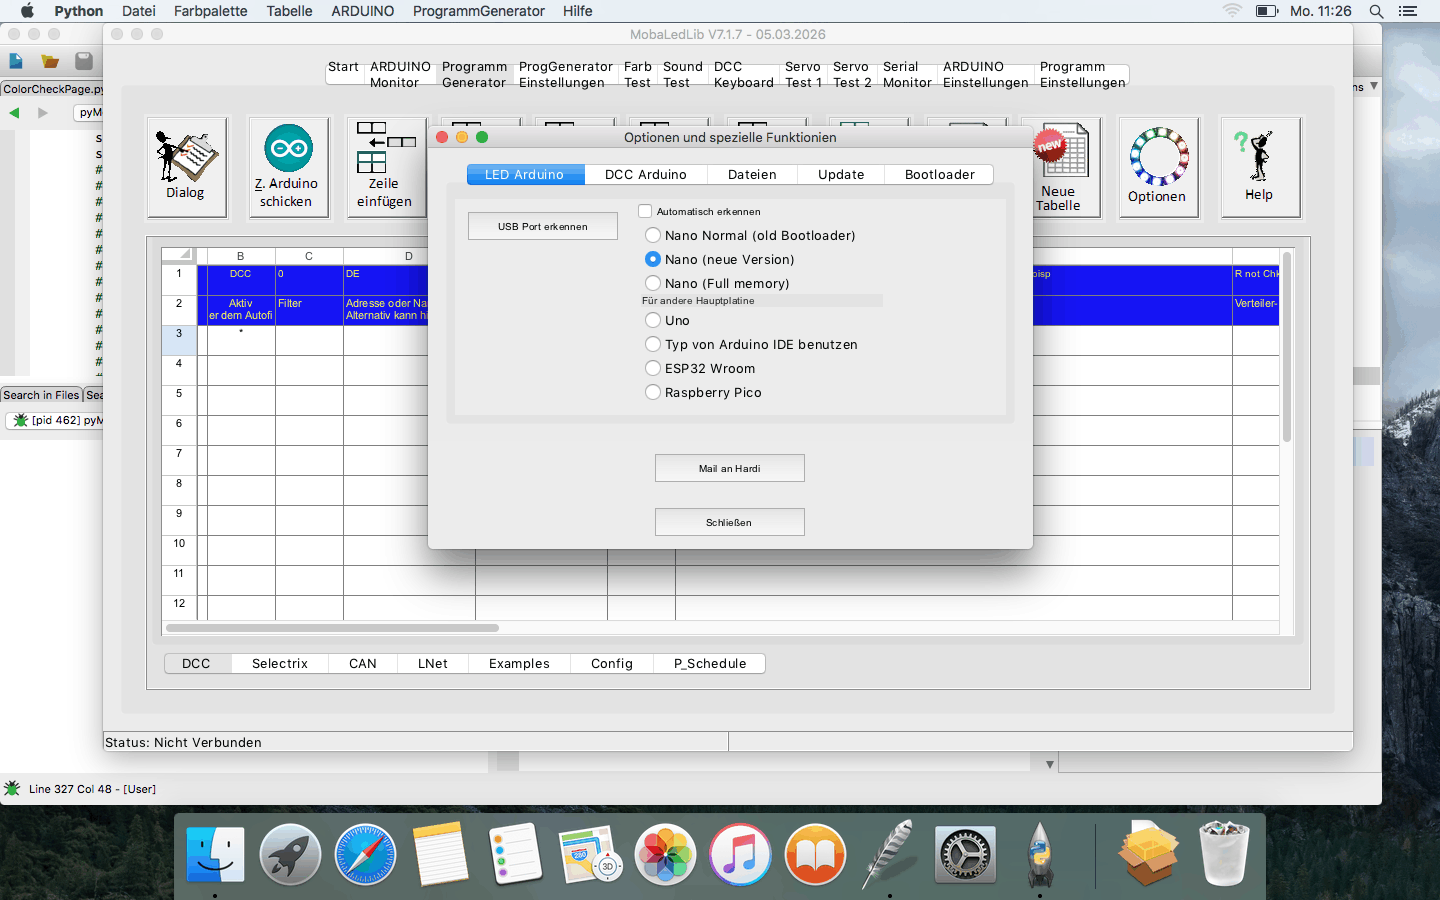Switch to the Selectrix sheet tab
The height and width of the screenshot is (900, 1440).
280,663
